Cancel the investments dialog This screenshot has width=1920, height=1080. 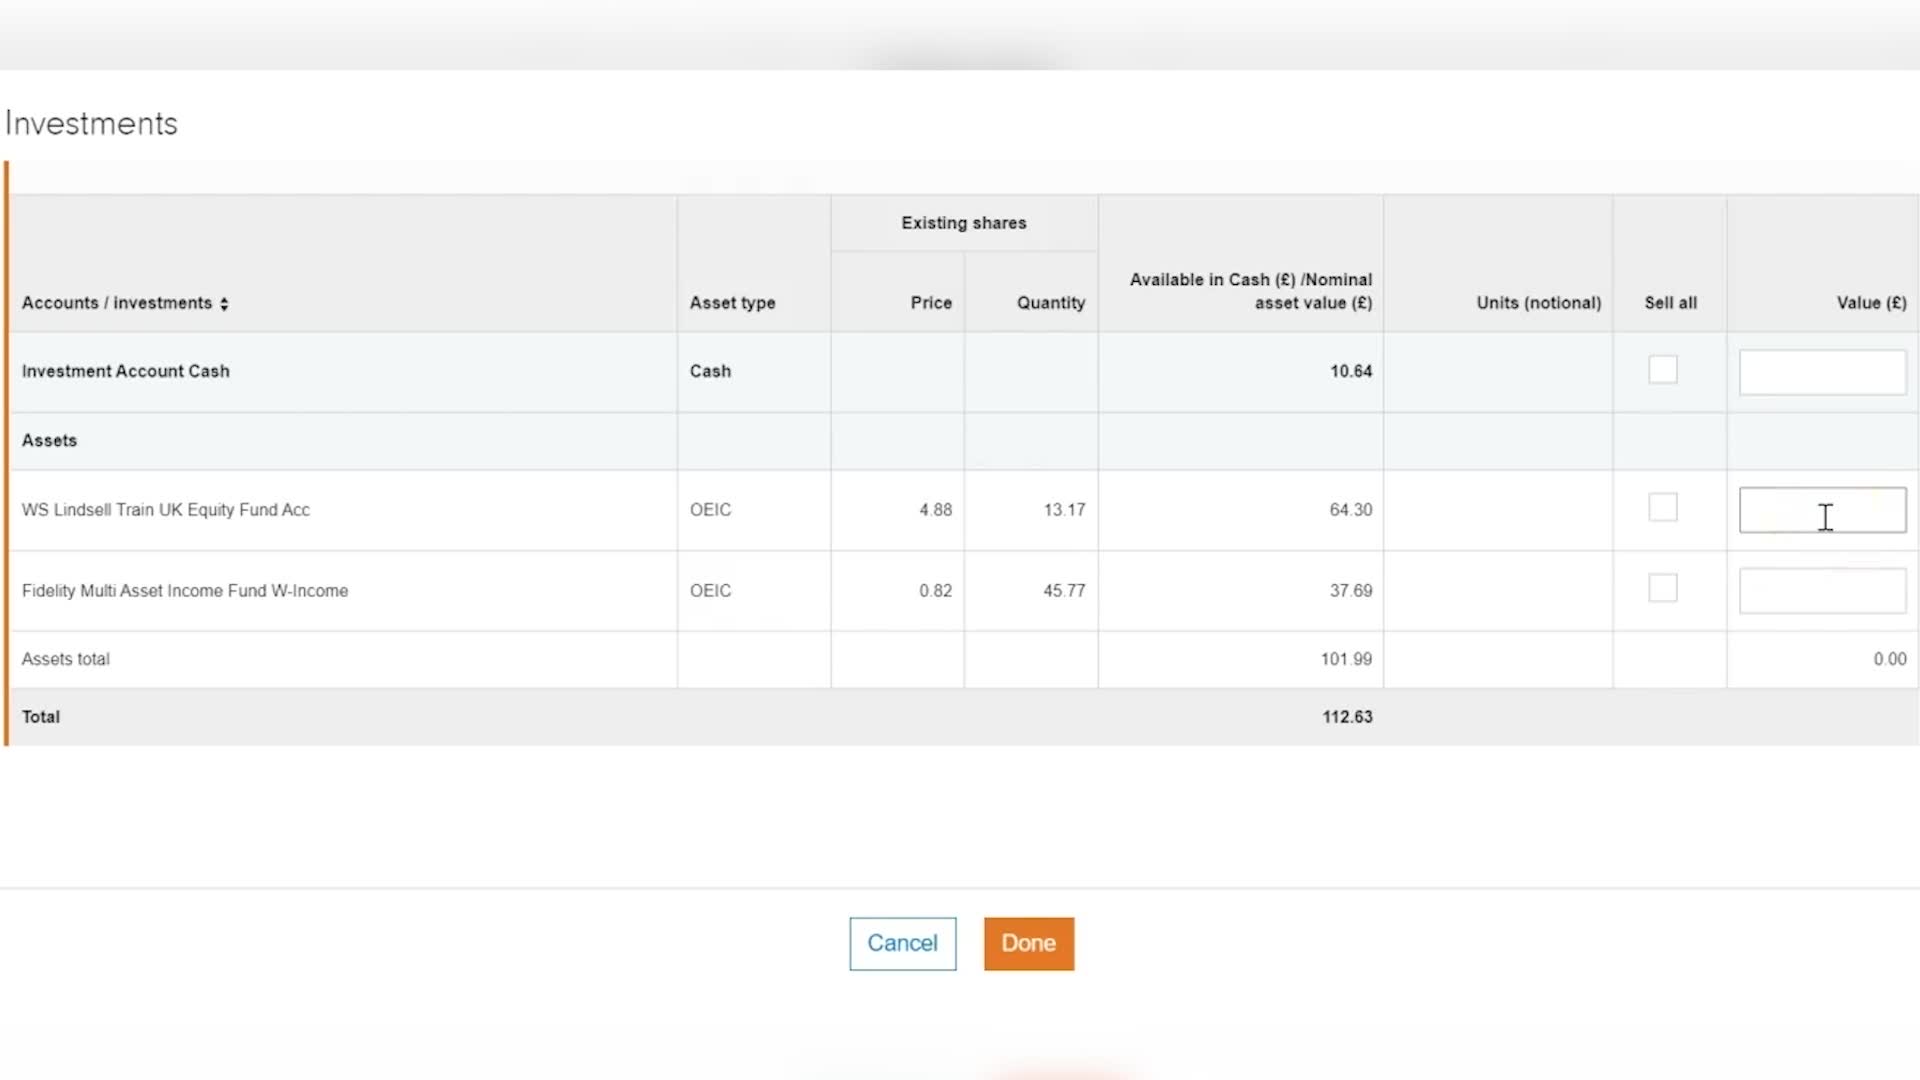902,943
